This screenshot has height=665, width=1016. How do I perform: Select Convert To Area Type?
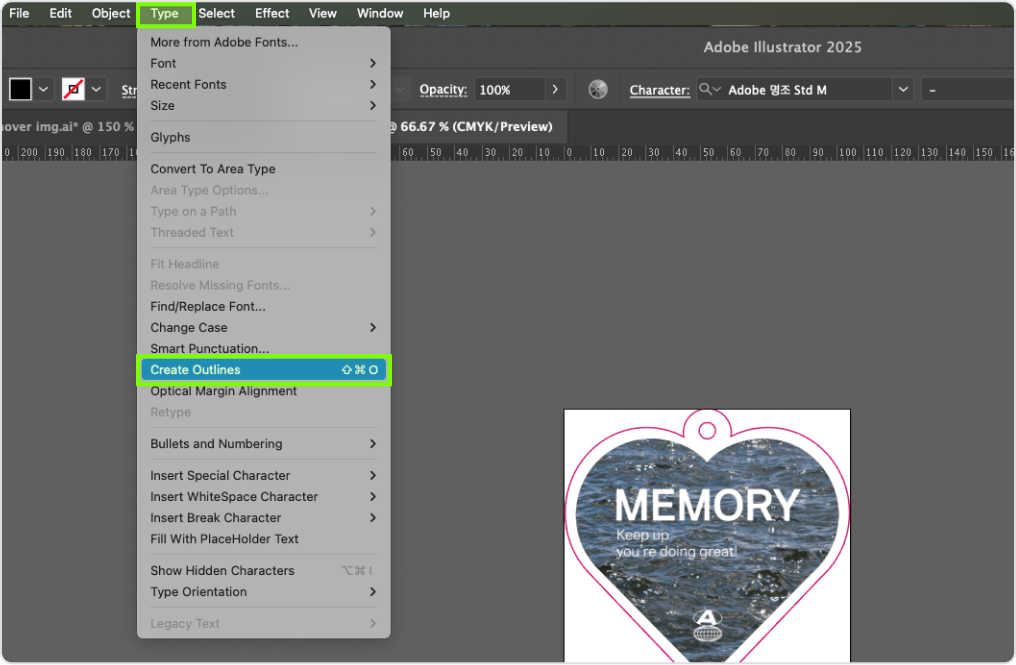point(213,169)
